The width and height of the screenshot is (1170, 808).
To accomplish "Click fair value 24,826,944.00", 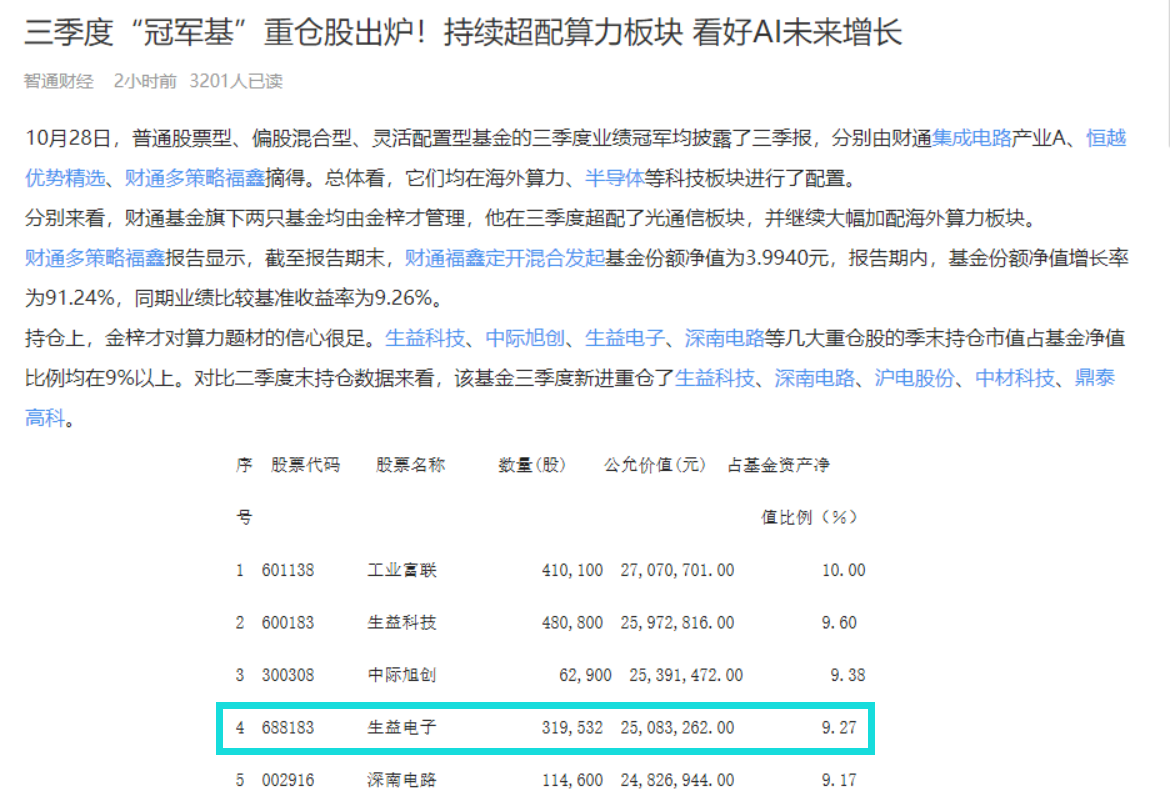I will 678,780.
